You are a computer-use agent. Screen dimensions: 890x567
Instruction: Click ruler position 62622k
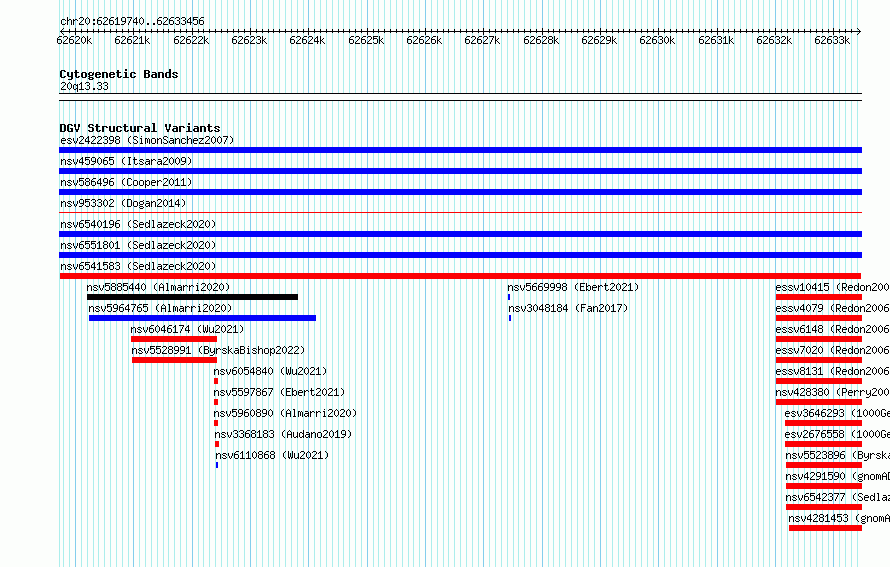click(x=191, y=40)
